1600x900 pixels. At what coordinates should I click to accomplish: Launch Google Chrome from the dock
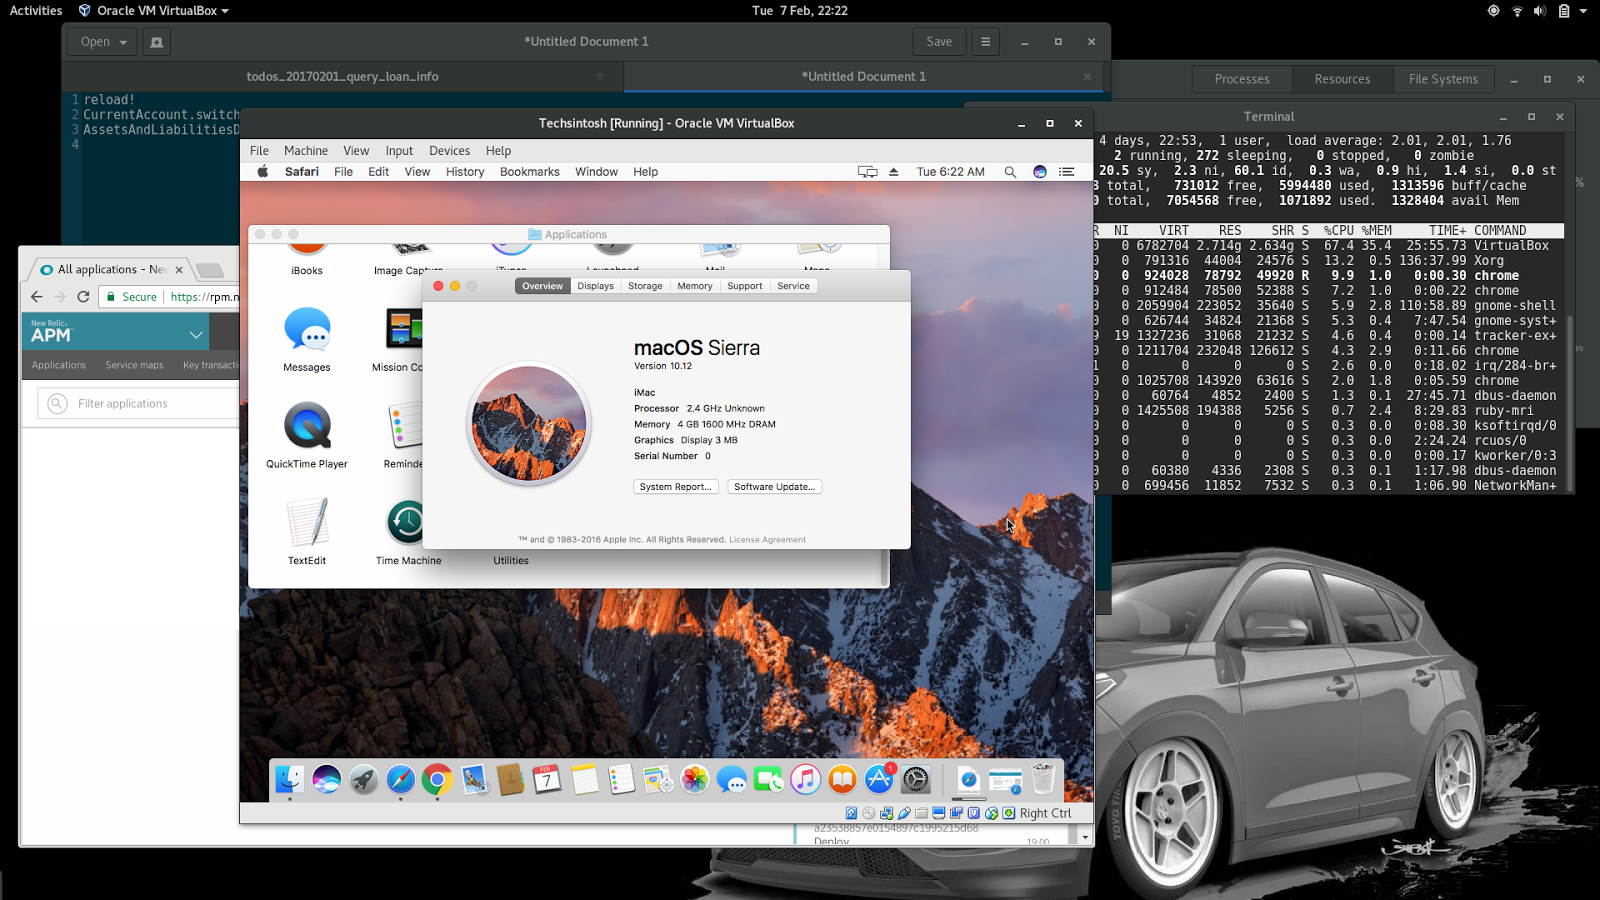[437, 780]
